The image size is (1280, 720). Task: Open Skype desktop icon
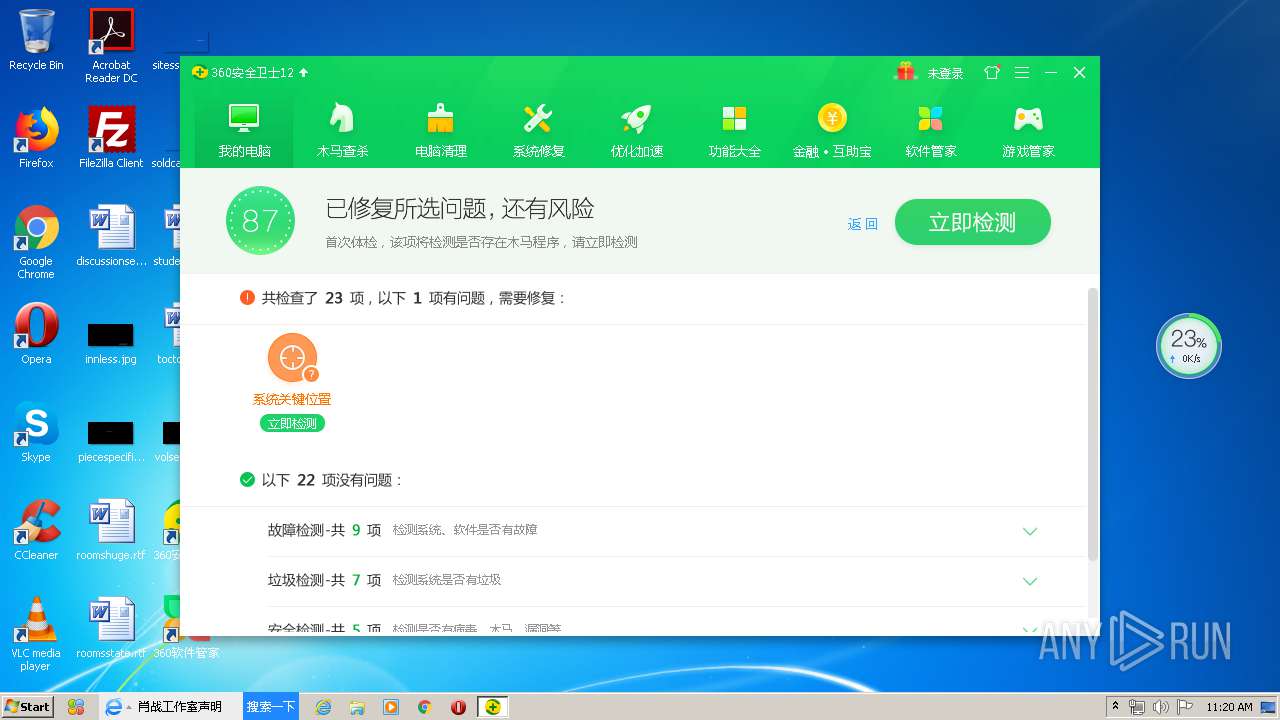pos(36,432)
